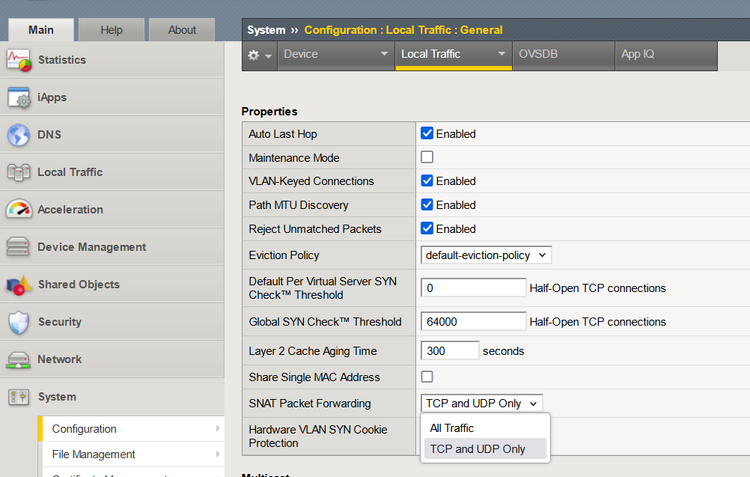Image resolution: width=750 pixels, height=477 pixels.
Task: Open File Management in System menu
Action: [93, 454]
